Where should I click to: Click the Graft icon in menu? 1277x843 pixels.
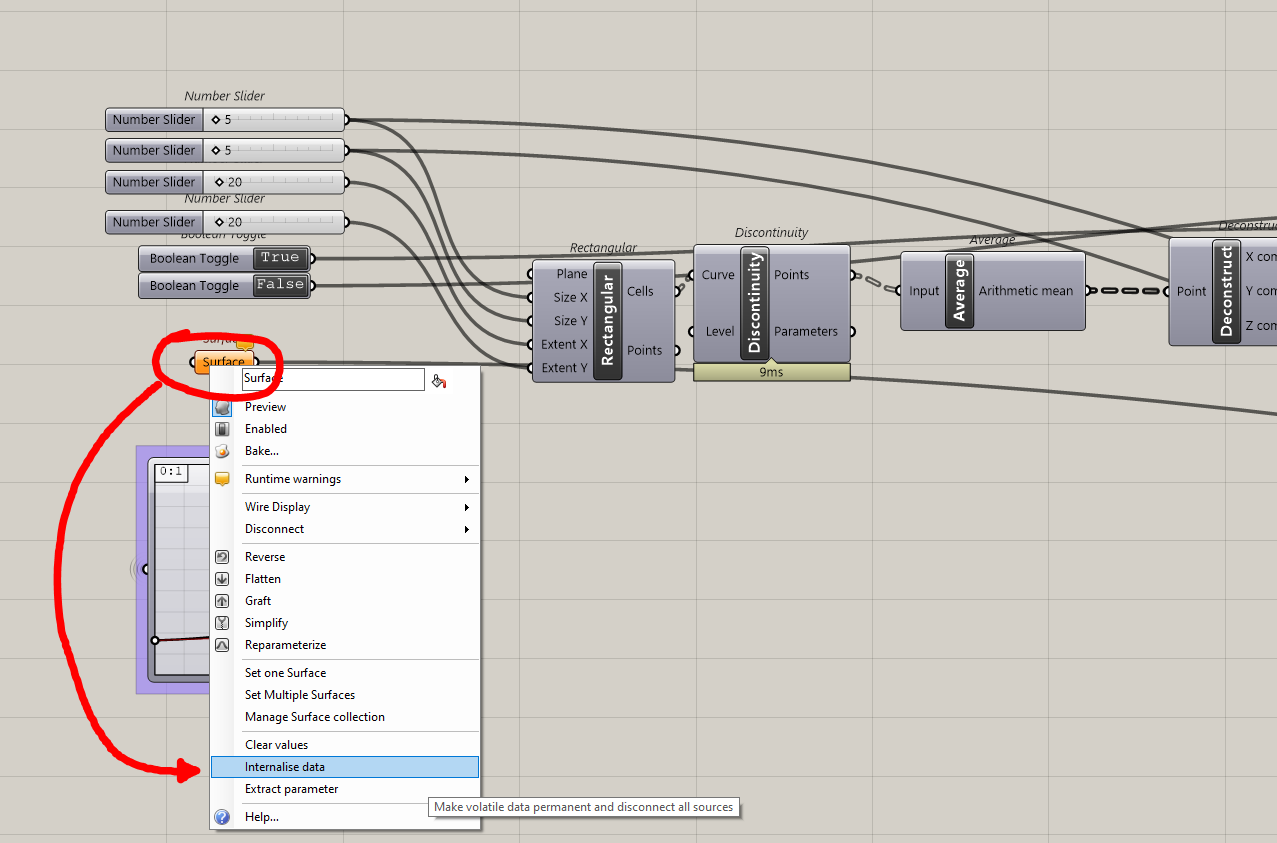(222, 601)
